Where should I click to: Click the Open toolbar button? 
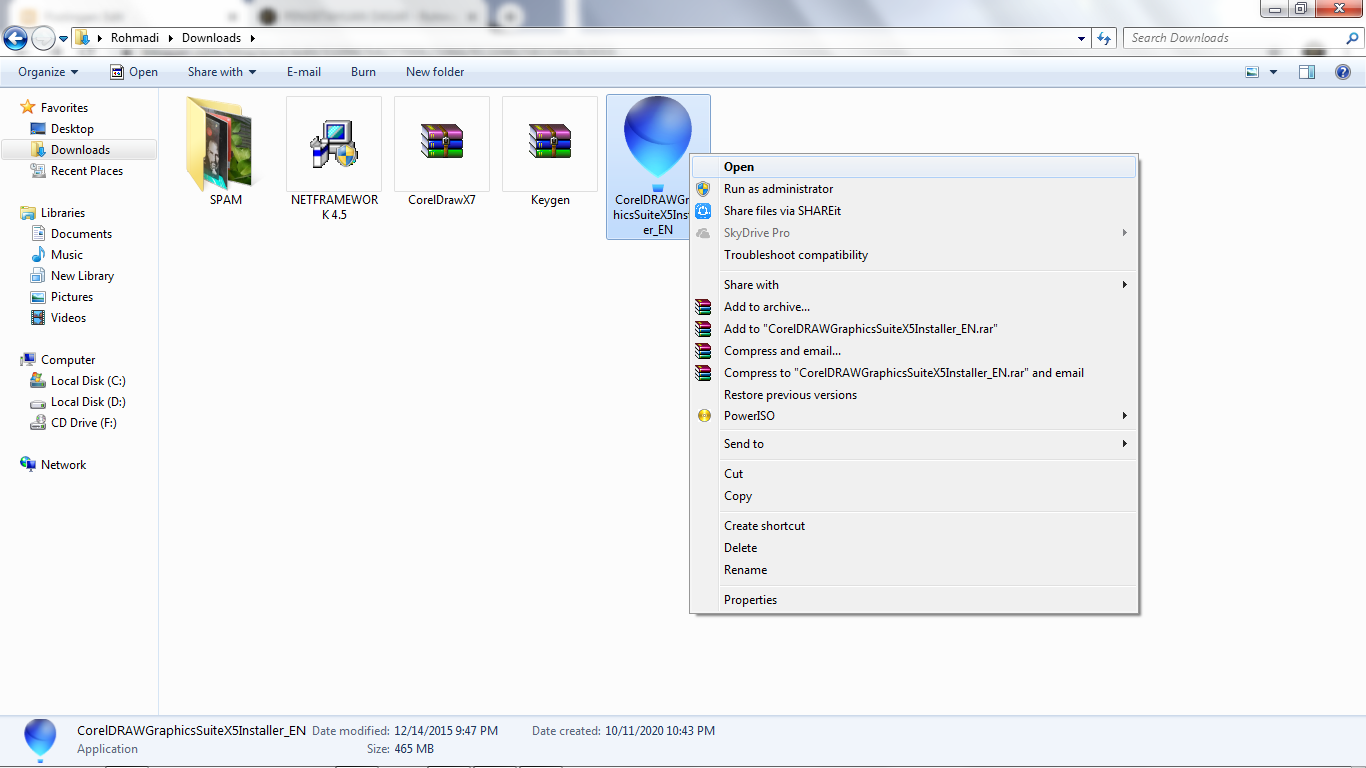134,72
